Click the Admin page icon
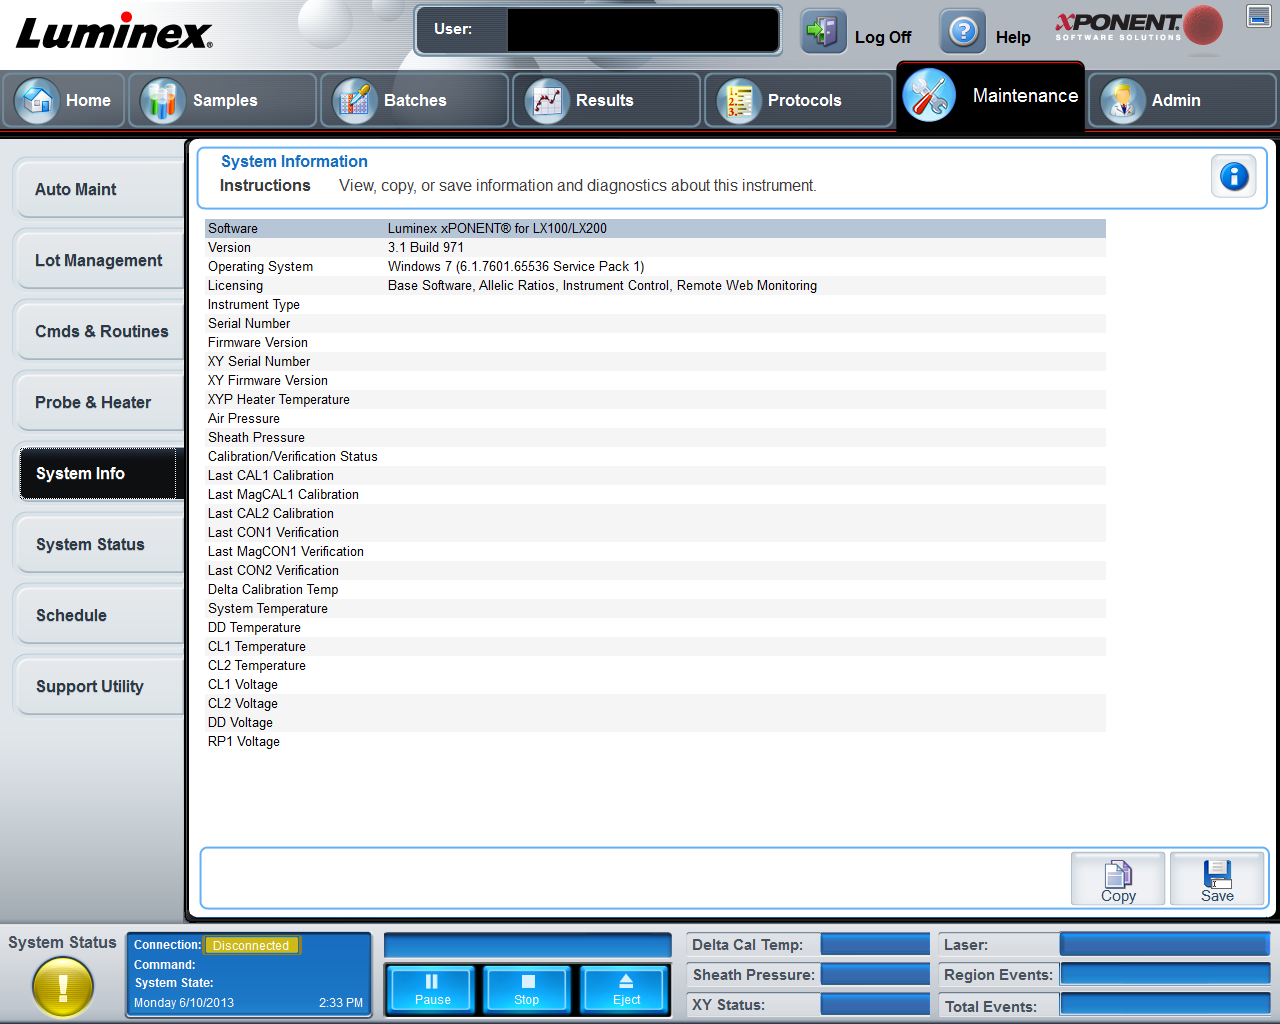The width and height of the screenshot is (1280, 1024). click(1121, 100)
